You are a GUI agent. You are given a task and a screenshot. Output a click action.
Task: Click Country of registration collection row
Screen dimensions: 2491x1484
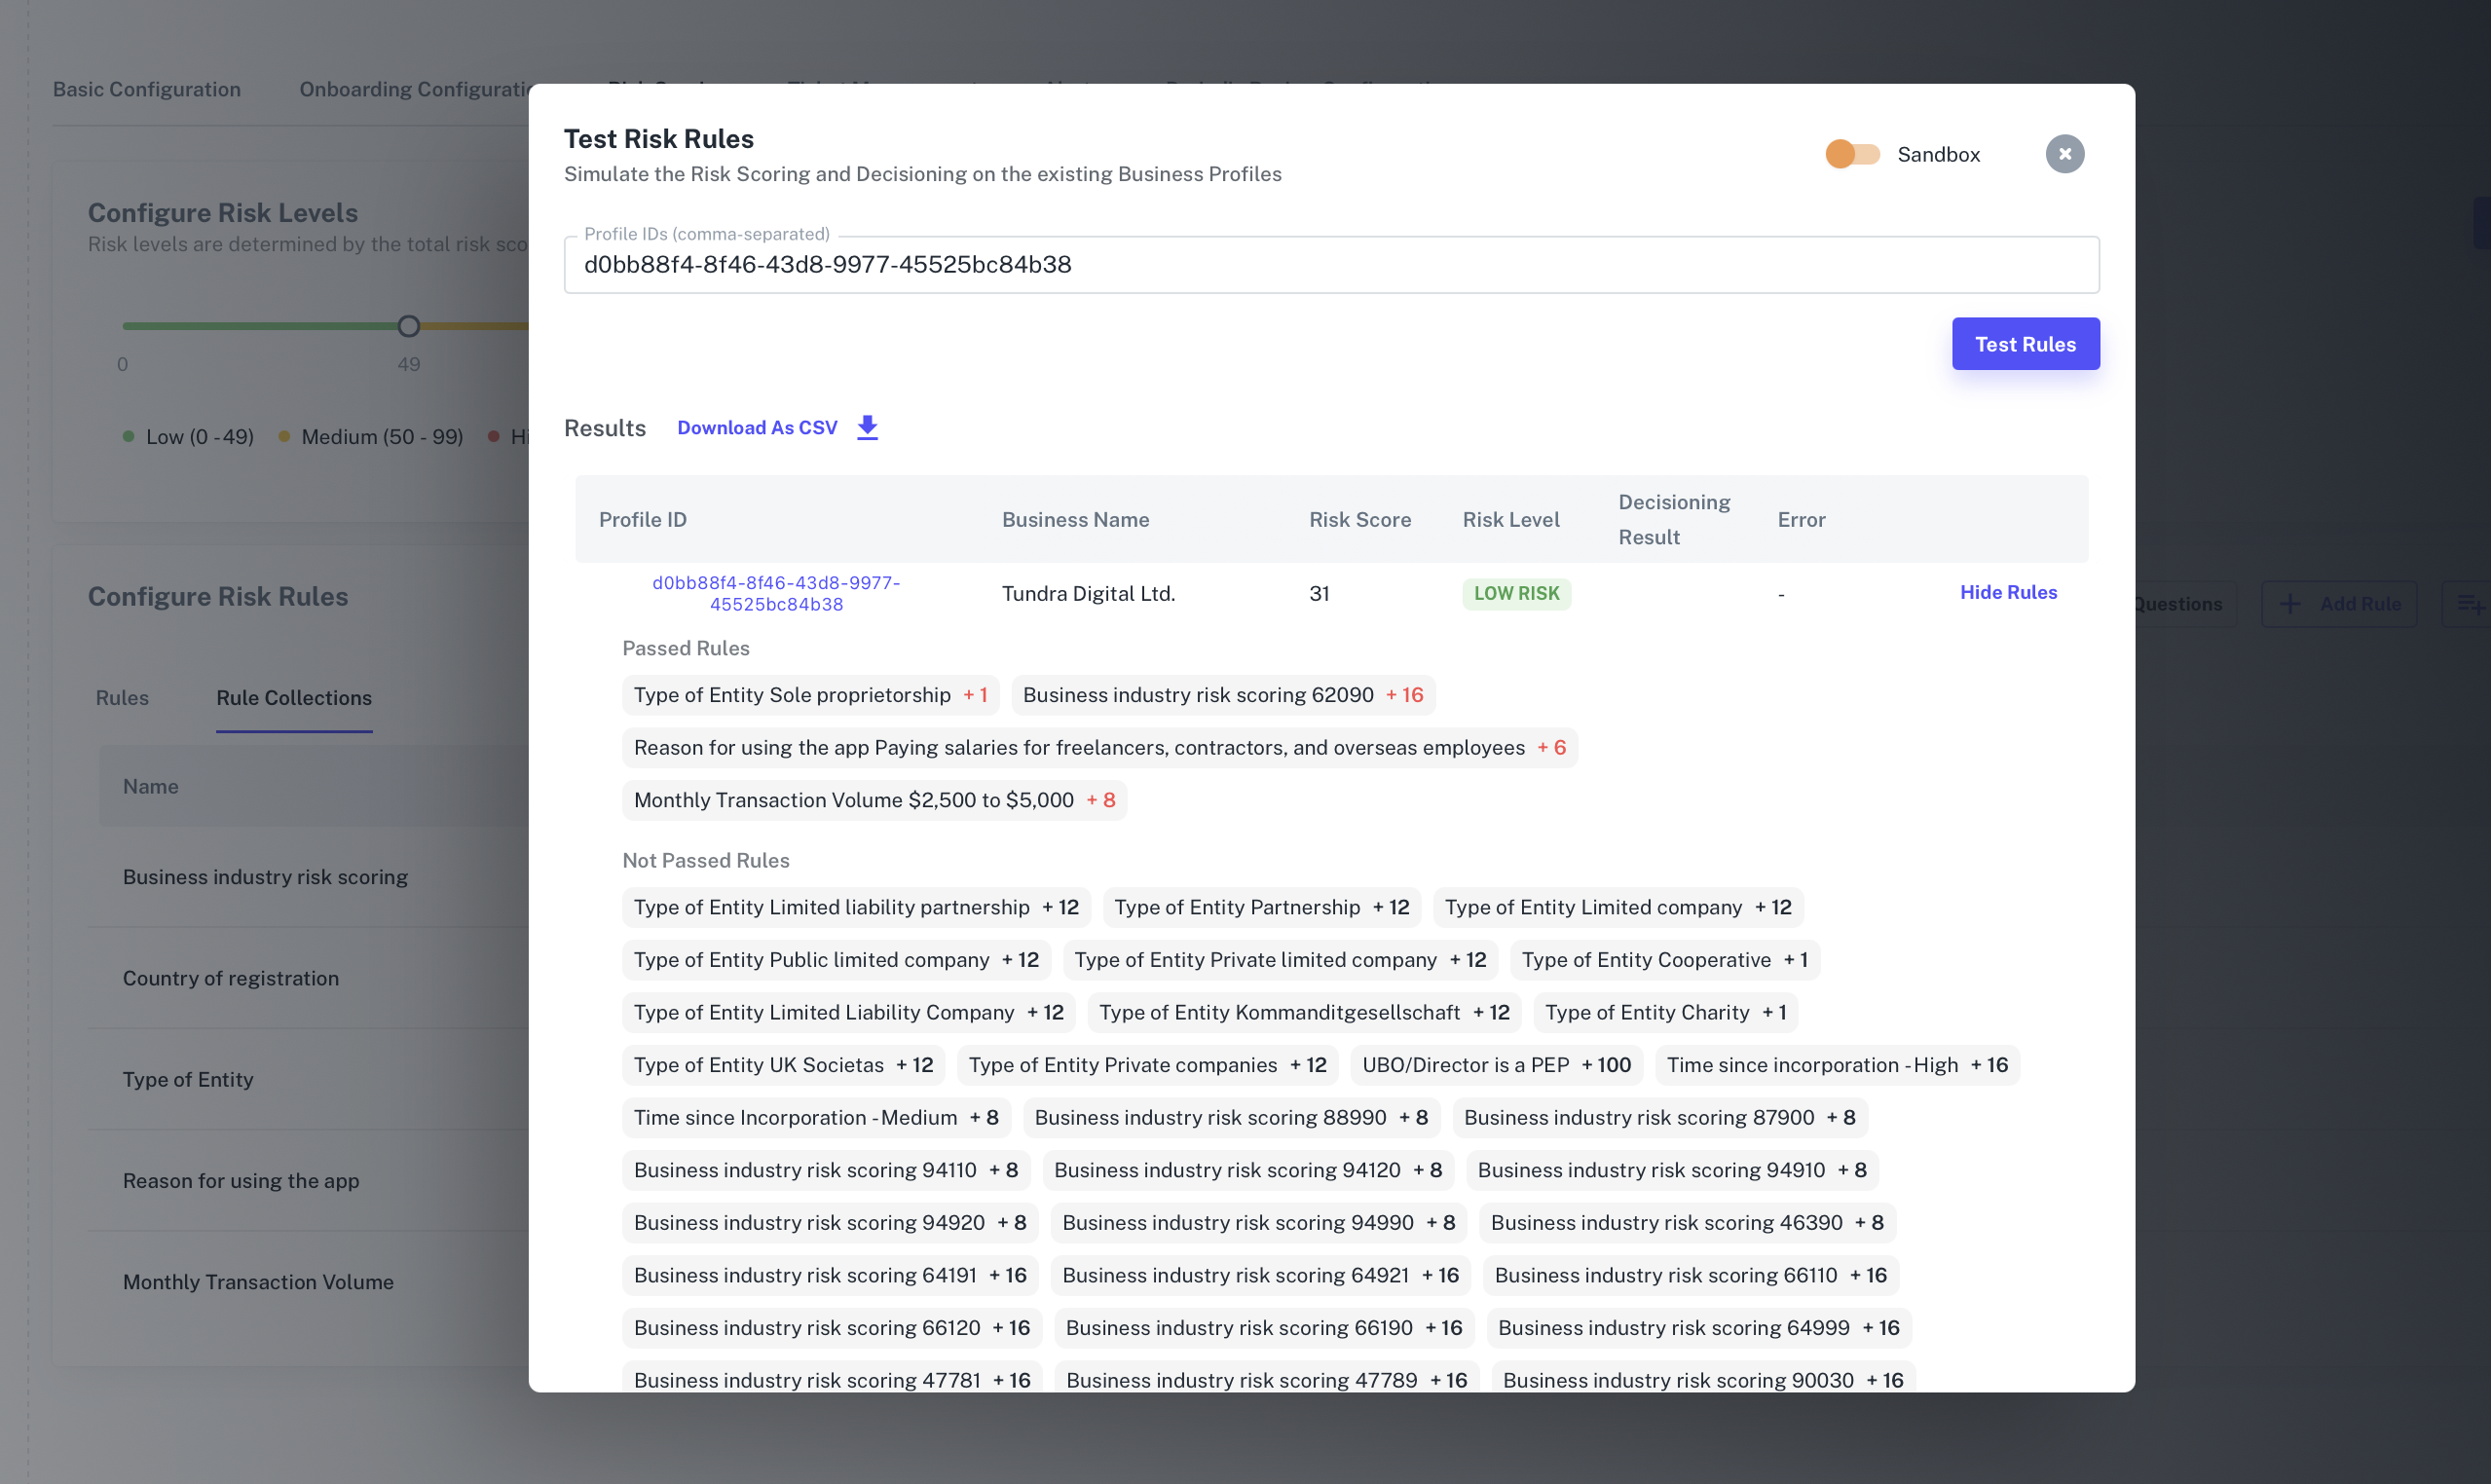308,979
